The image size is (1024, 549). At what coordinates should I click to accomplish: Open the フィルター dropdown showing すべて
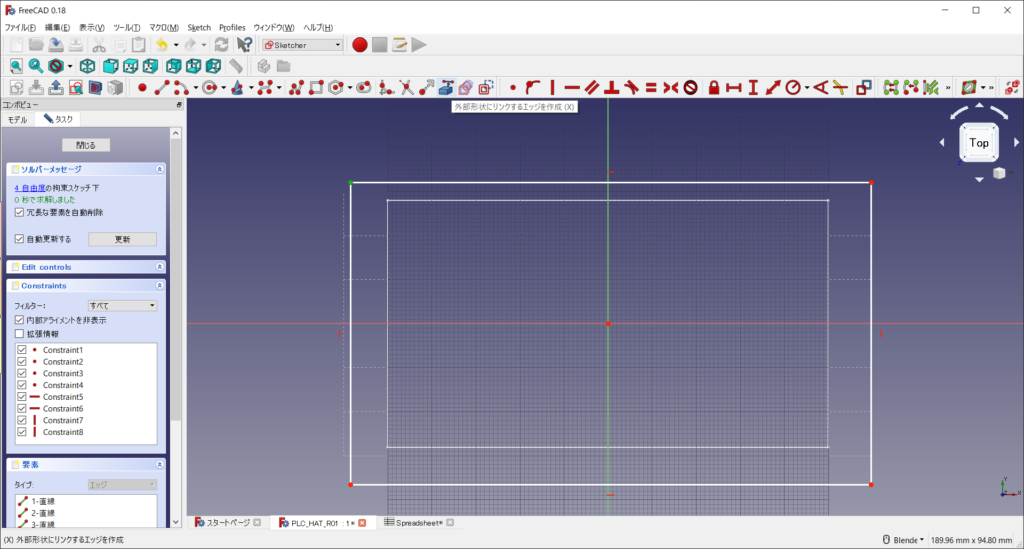(122, 305)
